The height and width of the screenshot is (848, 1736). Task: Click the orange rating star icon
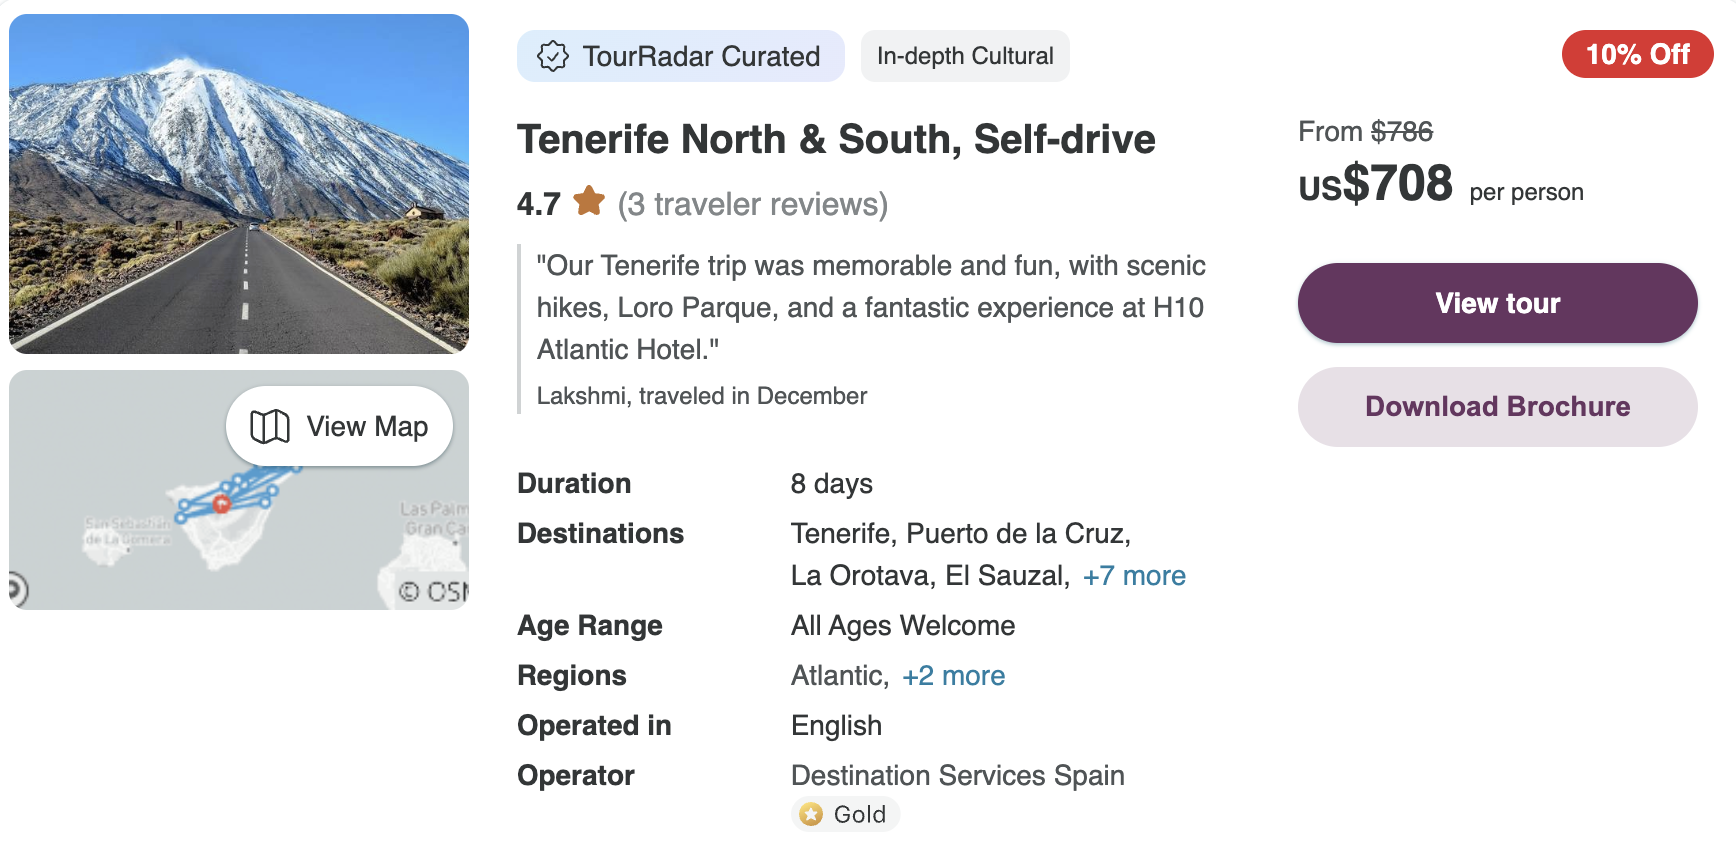click(x=589, y=202)
